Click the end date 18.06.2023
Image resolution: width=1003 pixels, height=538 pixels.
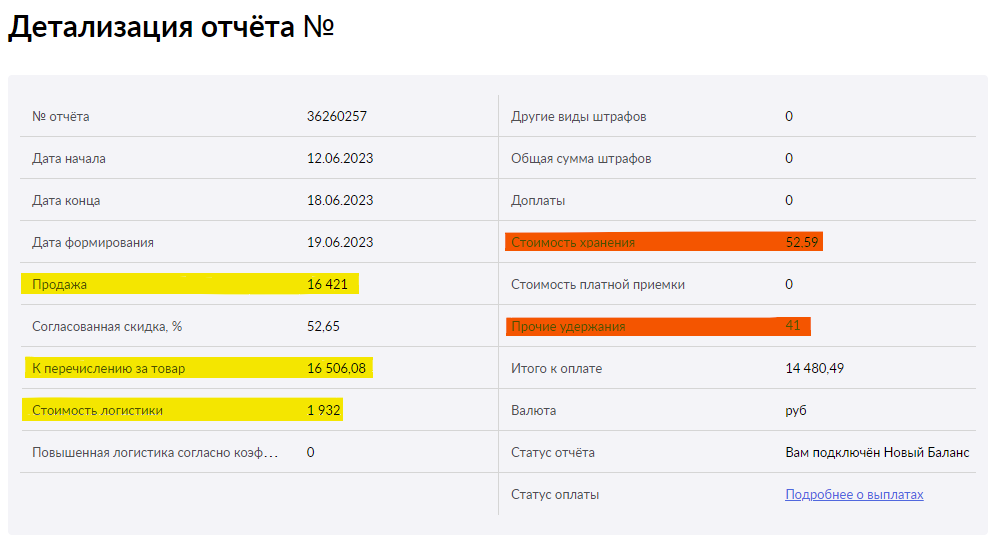tap(340, 201)
